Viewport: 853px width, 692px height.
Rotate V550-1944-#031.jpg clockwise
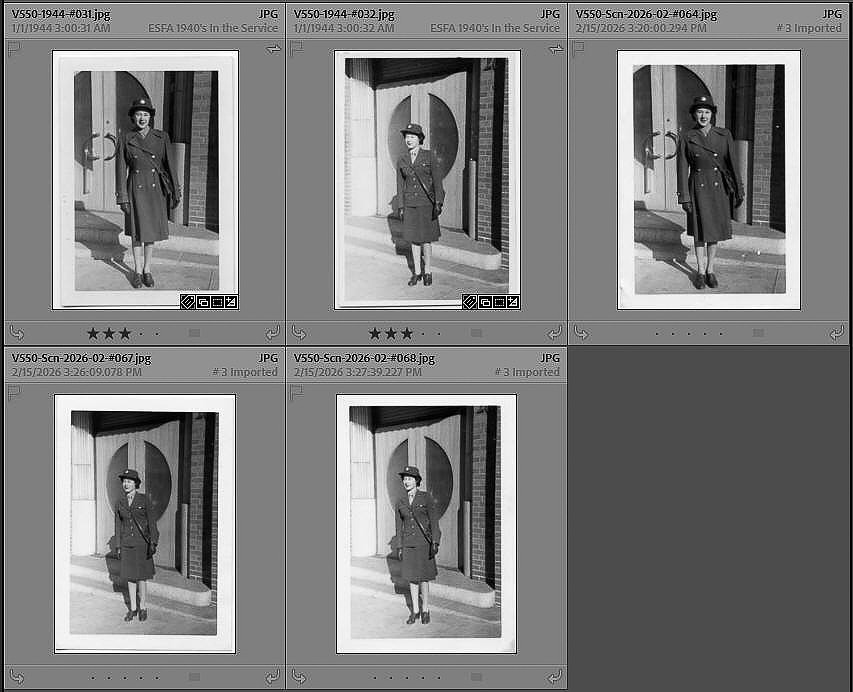point(272,333)
